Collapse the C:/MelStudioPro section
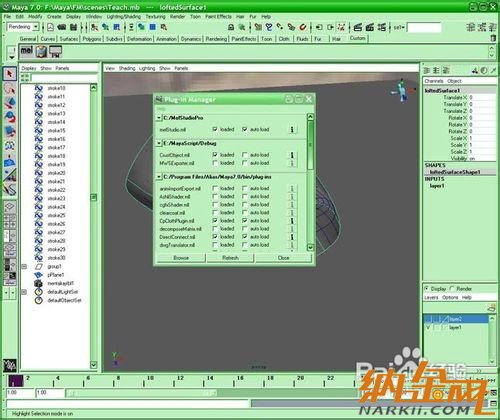Screen dimensions: 500x420 [x=159, y=118]
